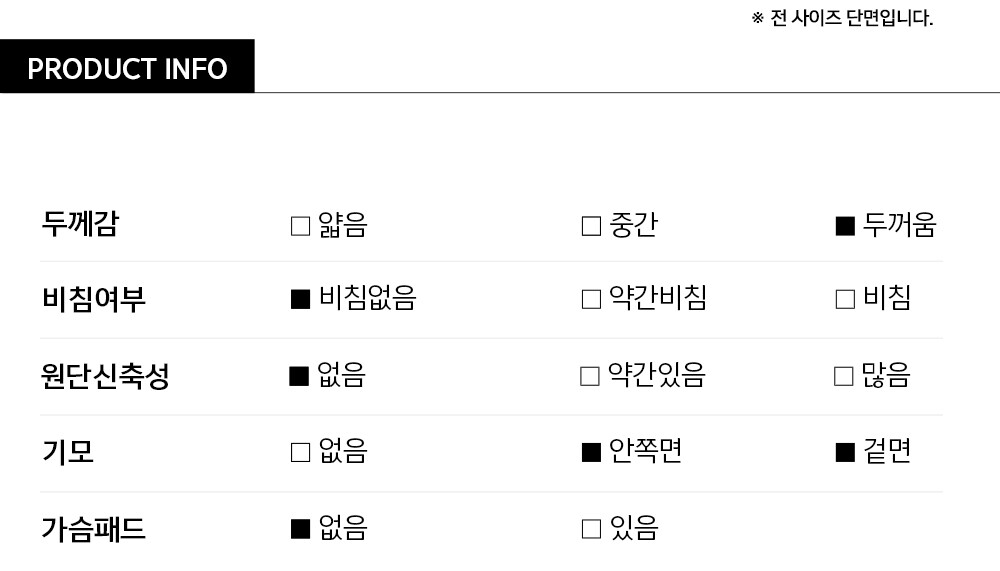
Task: Click the 두께감 row label
Action: [80, 224]
